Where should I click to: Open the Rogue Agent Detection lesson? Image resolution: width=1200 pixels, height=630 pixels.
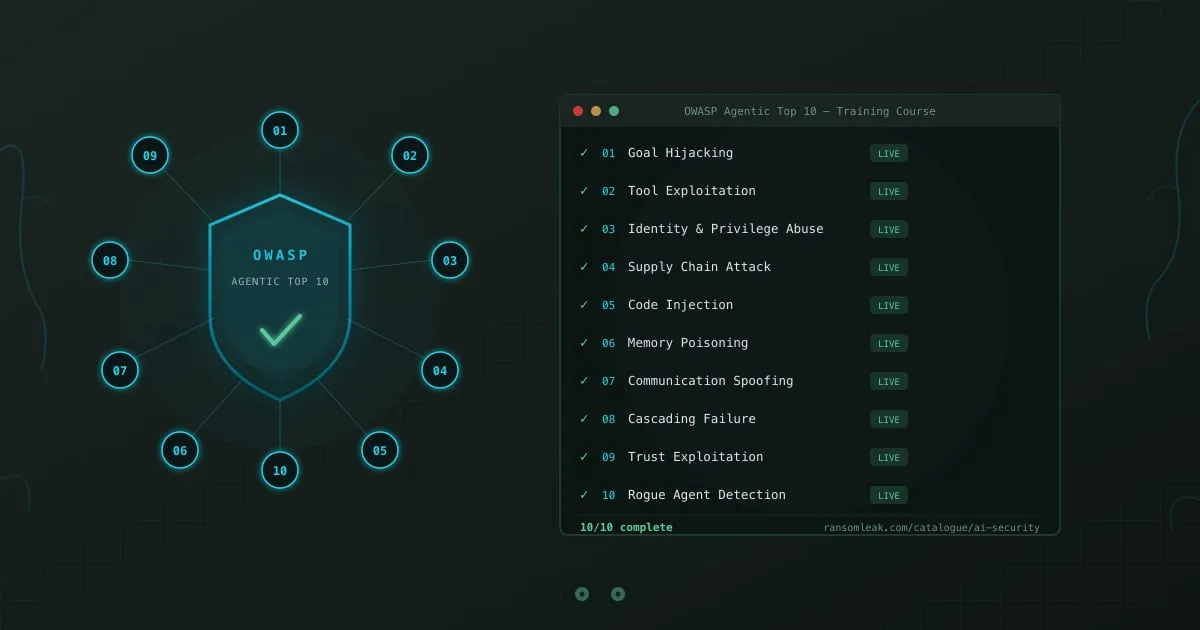[x=707, y=495]
